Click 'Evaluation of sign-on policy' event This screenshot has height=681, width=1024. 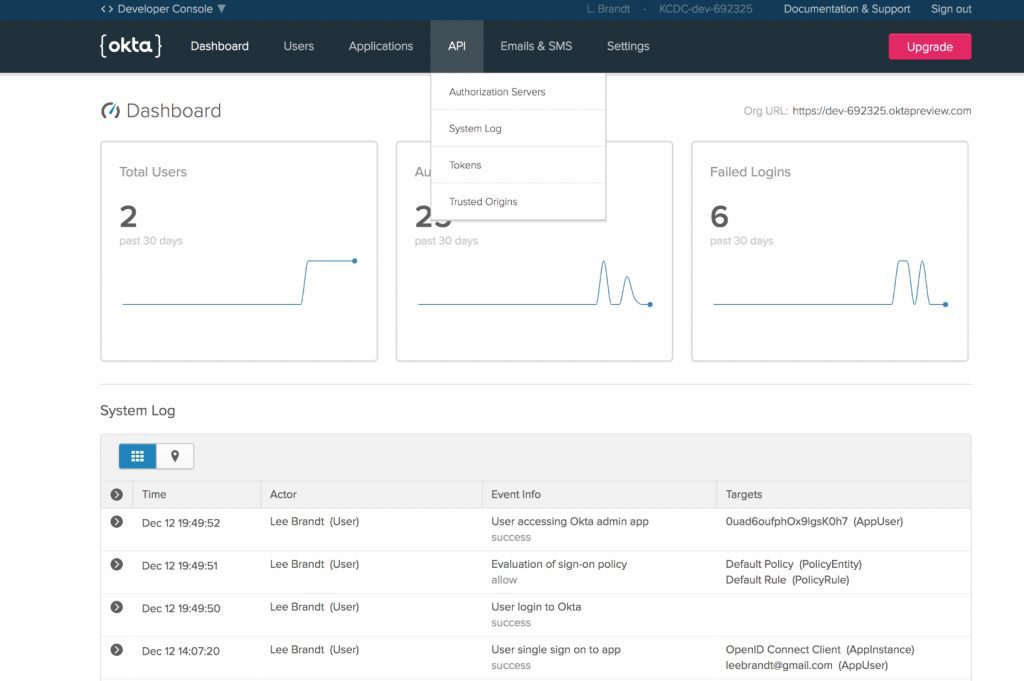pos(559,564)
